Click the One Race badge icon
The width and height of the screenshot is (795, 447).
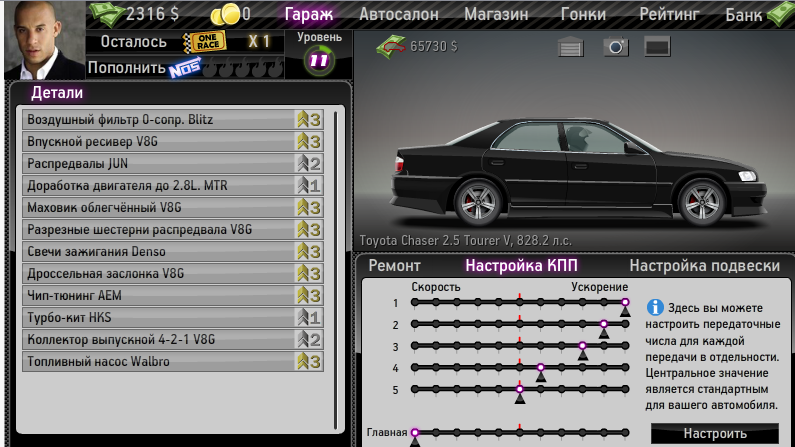click(205, 42)
